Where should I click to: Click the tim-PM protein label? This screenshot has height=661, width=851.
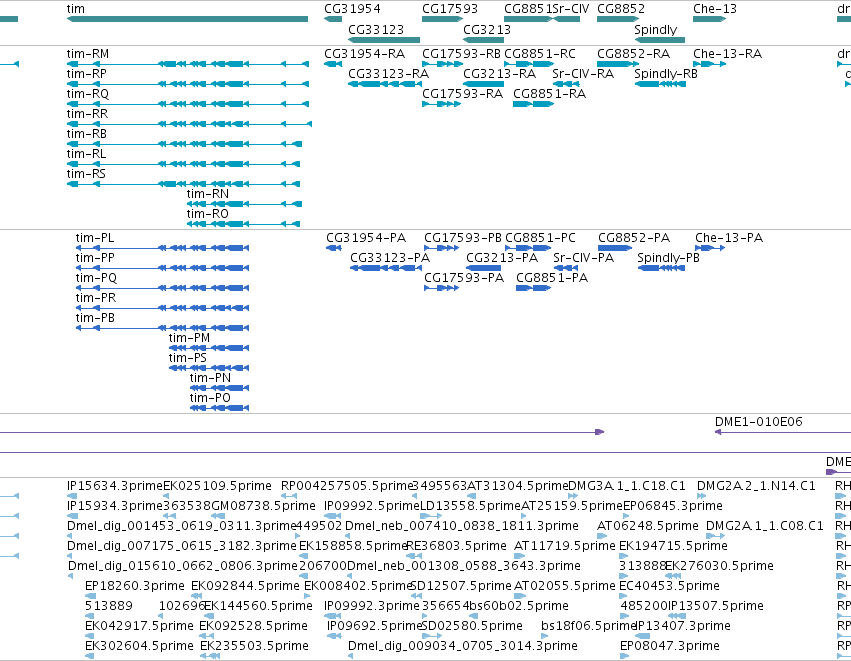tap(189, 338)
